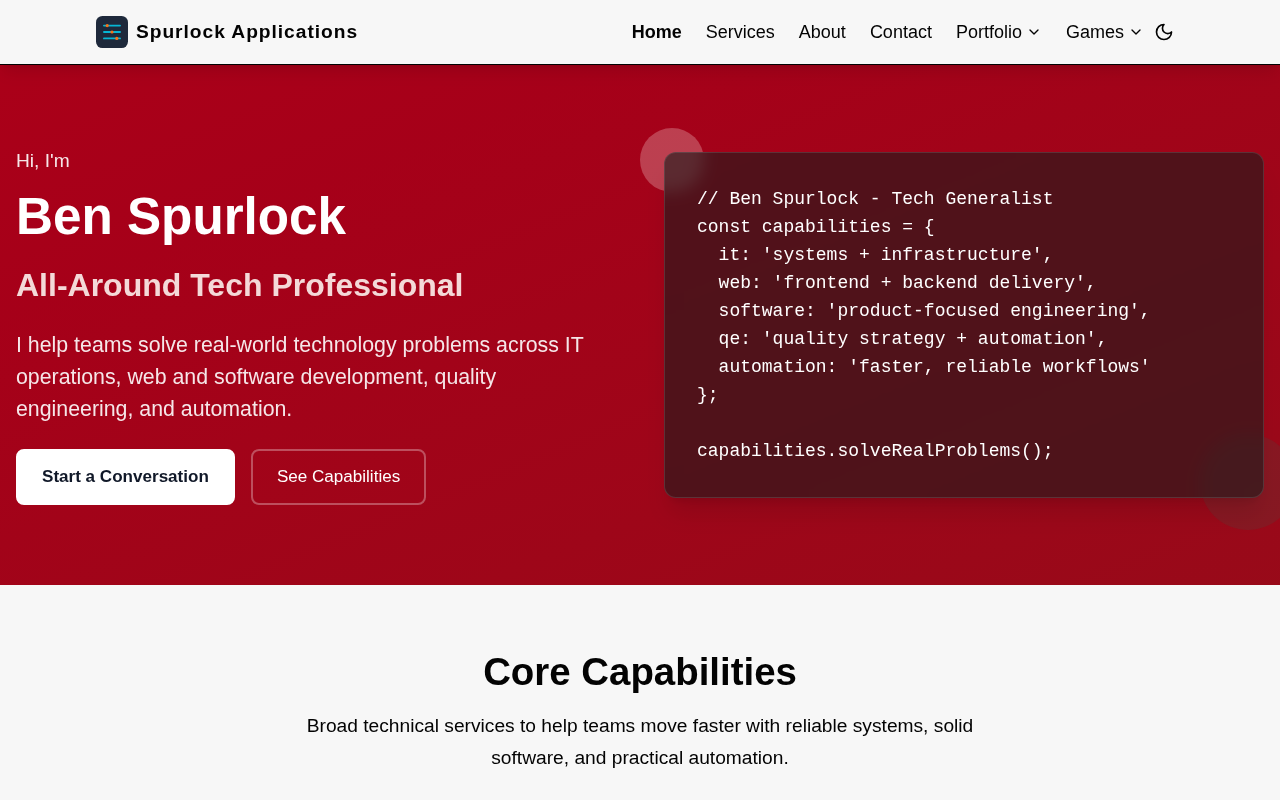The image size is (1280, 800).
Task: Click the Ben Spurlock heading
Action: click(x=181, y=216)
